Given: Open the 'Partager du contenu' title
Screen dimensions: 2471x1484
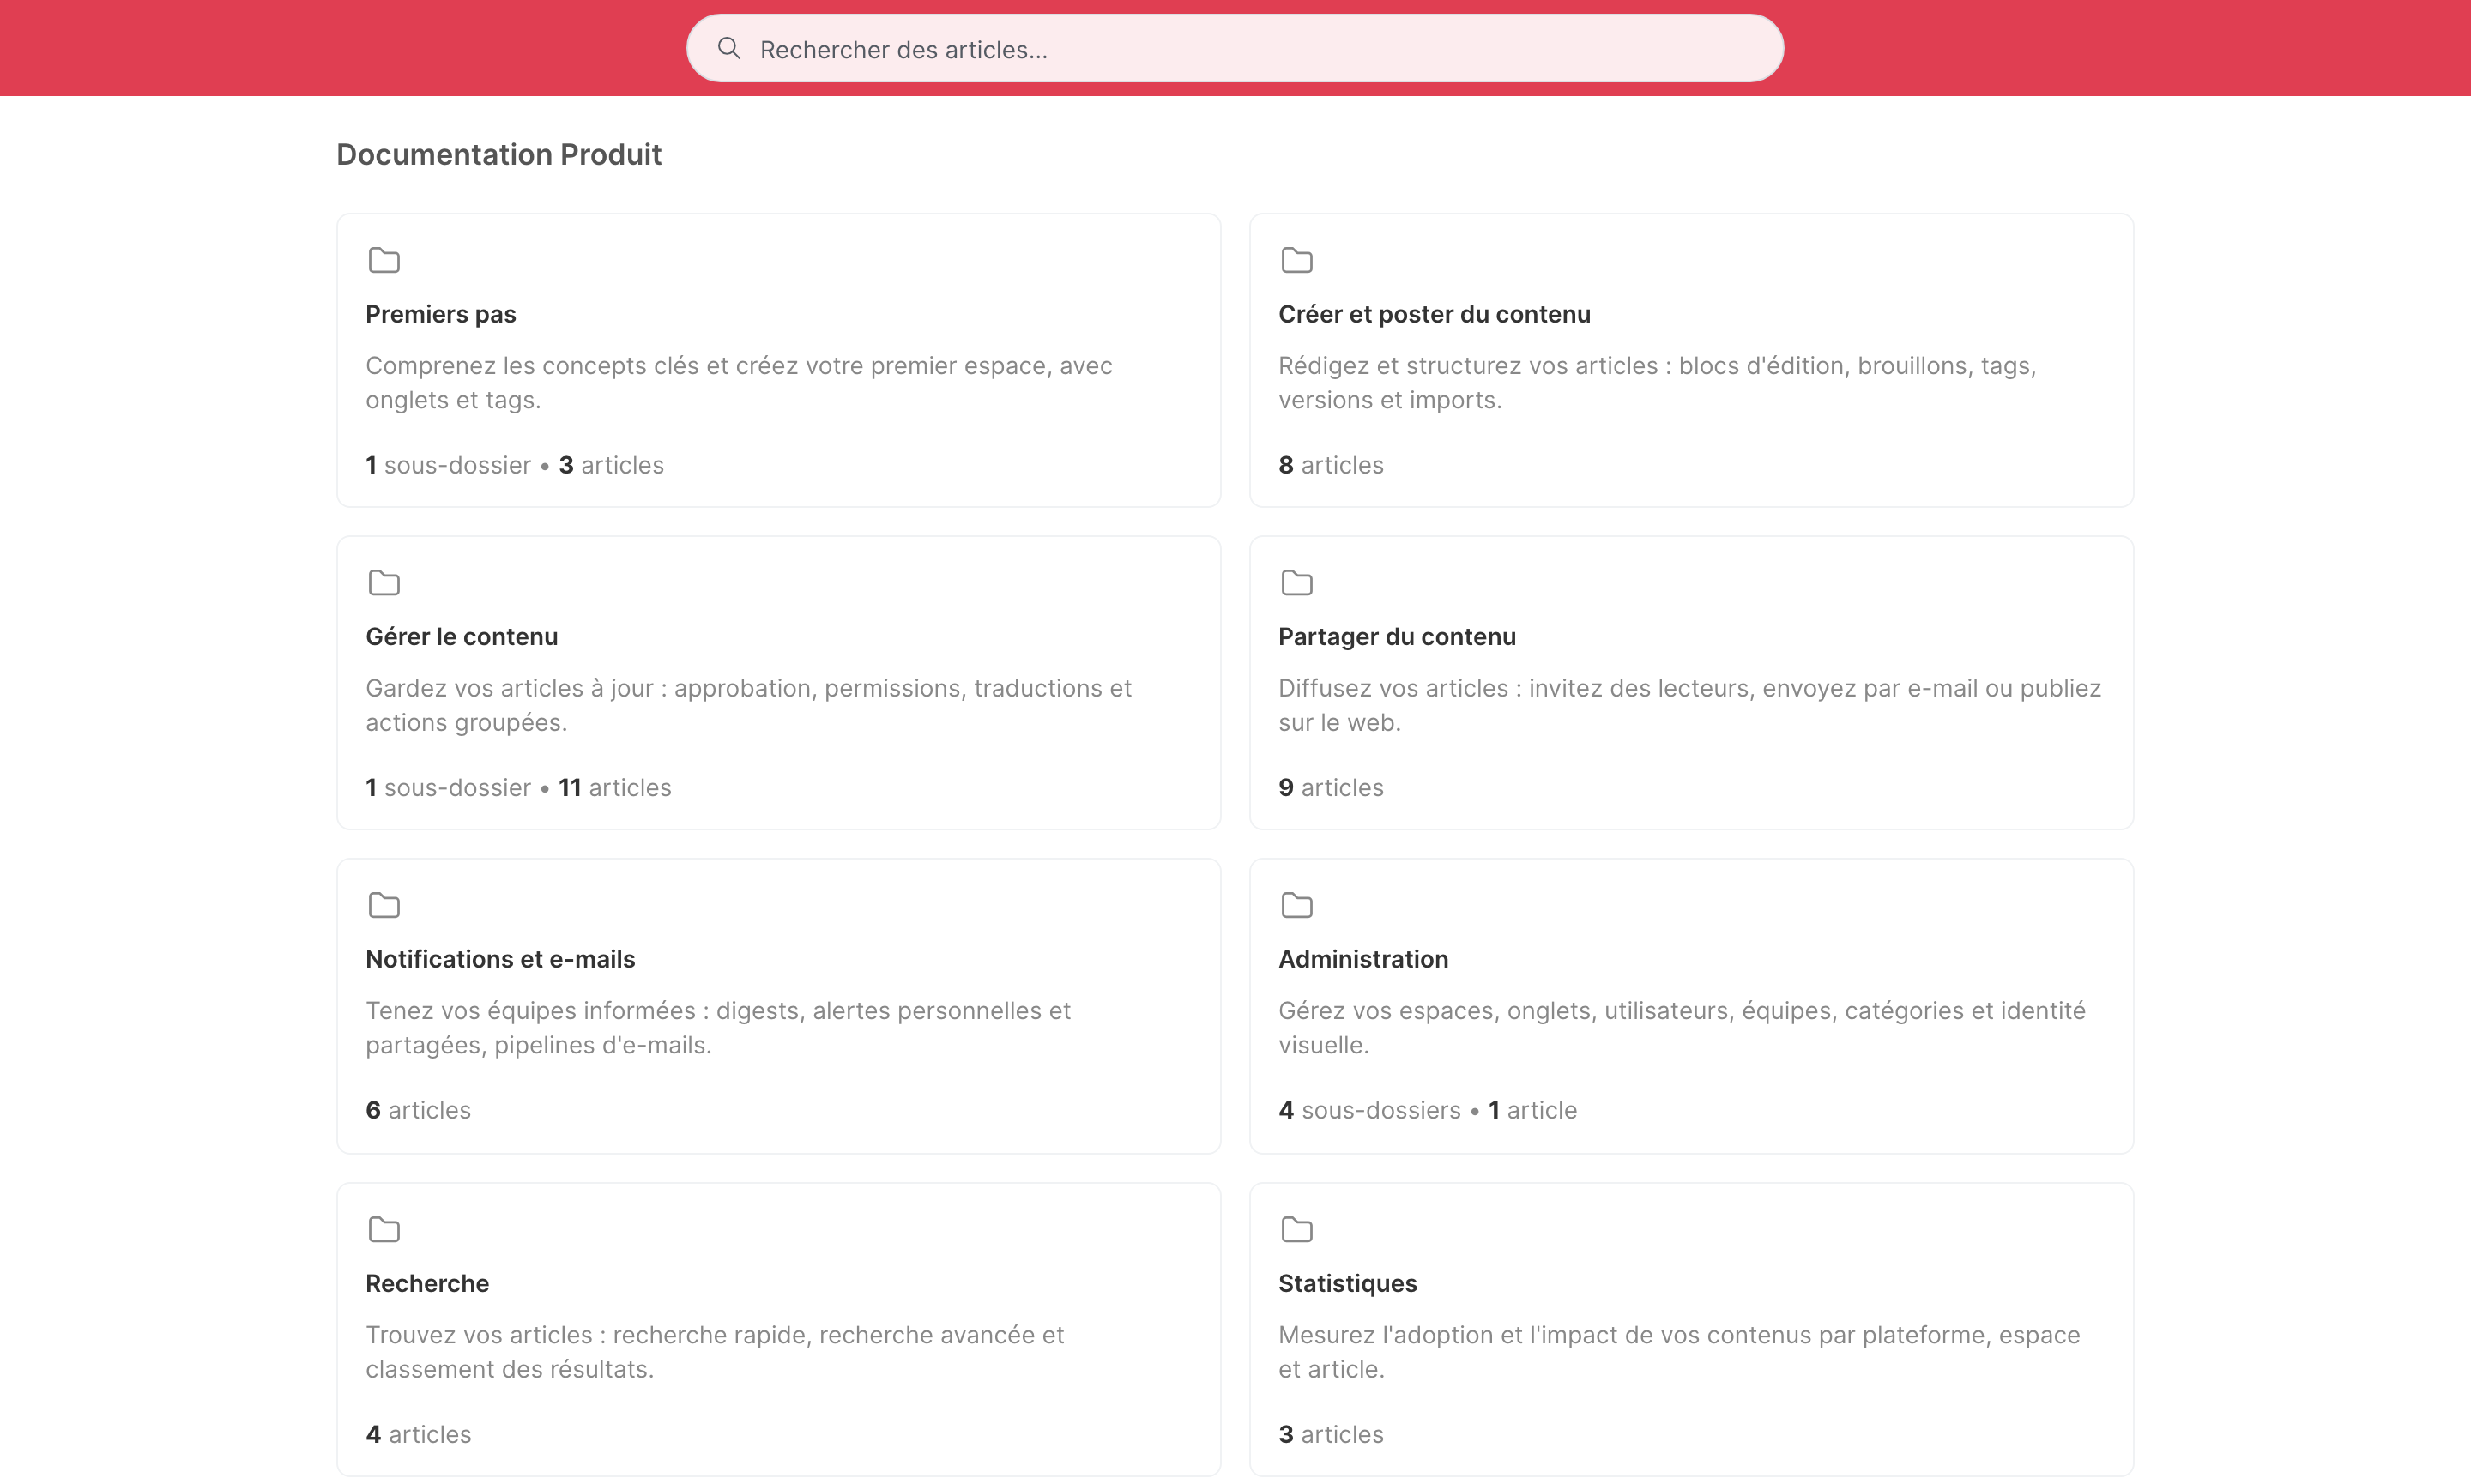Looking at the screenshot, I should 1397,637.
